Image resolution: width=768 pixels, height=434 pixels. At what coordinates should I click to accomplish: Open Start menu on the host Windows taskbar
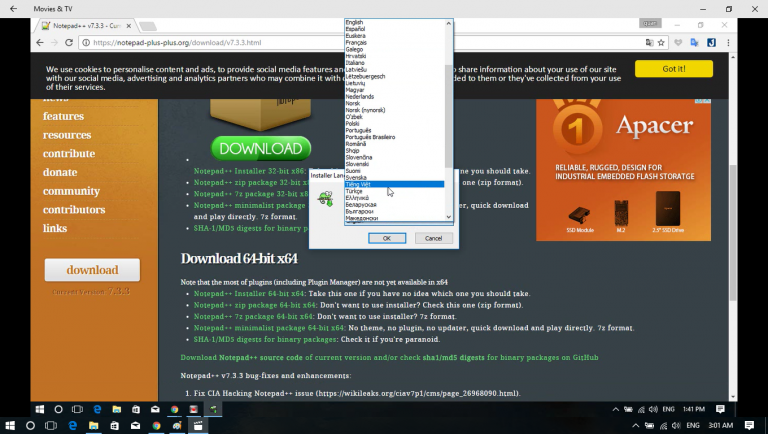point(9,426)
